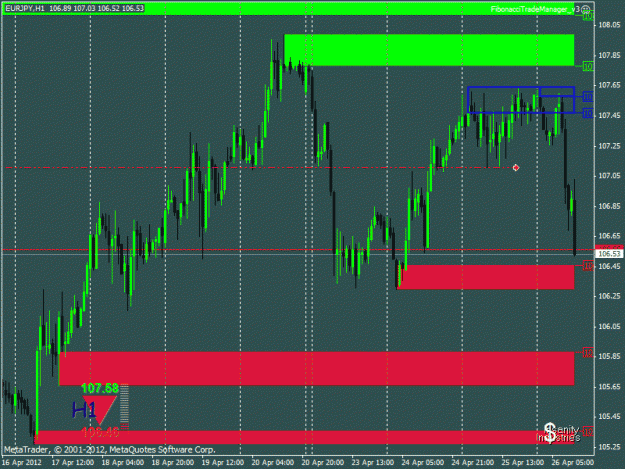This screenshot has width=625, height=469.
Task: Click the 20 Apr 20:00 time label
Action: pyautogui.click(x=322, y=463)
